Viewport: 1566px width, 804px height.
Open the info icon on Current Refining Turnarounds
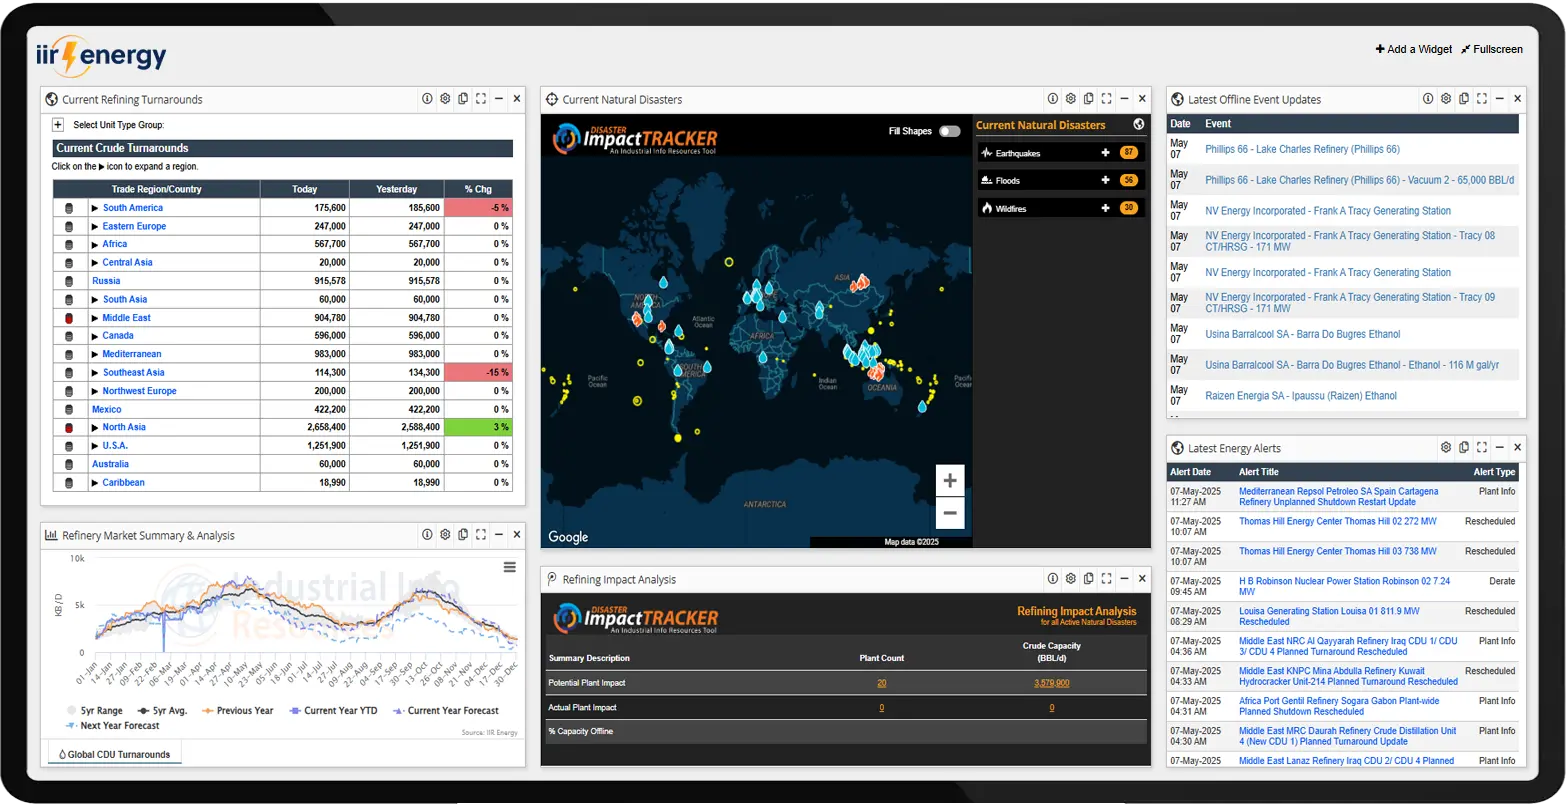click(x=426, y=98)
